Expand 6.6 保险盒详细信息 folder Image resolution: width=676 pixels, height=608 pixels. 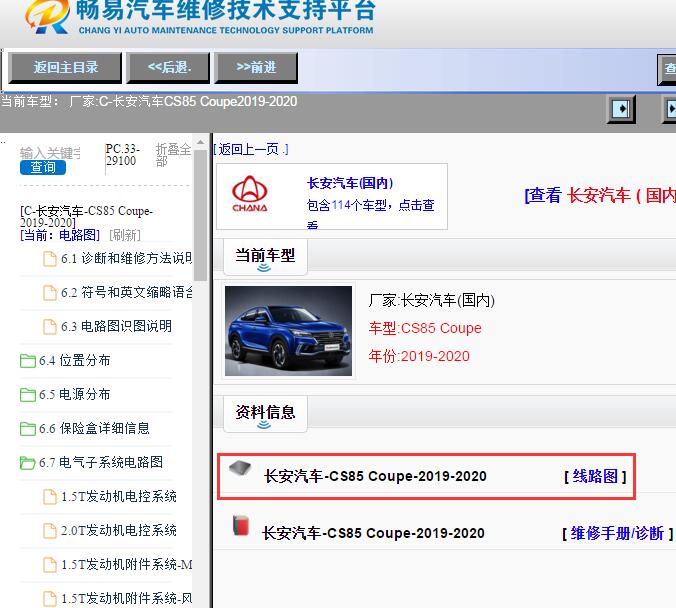[28, 429]
